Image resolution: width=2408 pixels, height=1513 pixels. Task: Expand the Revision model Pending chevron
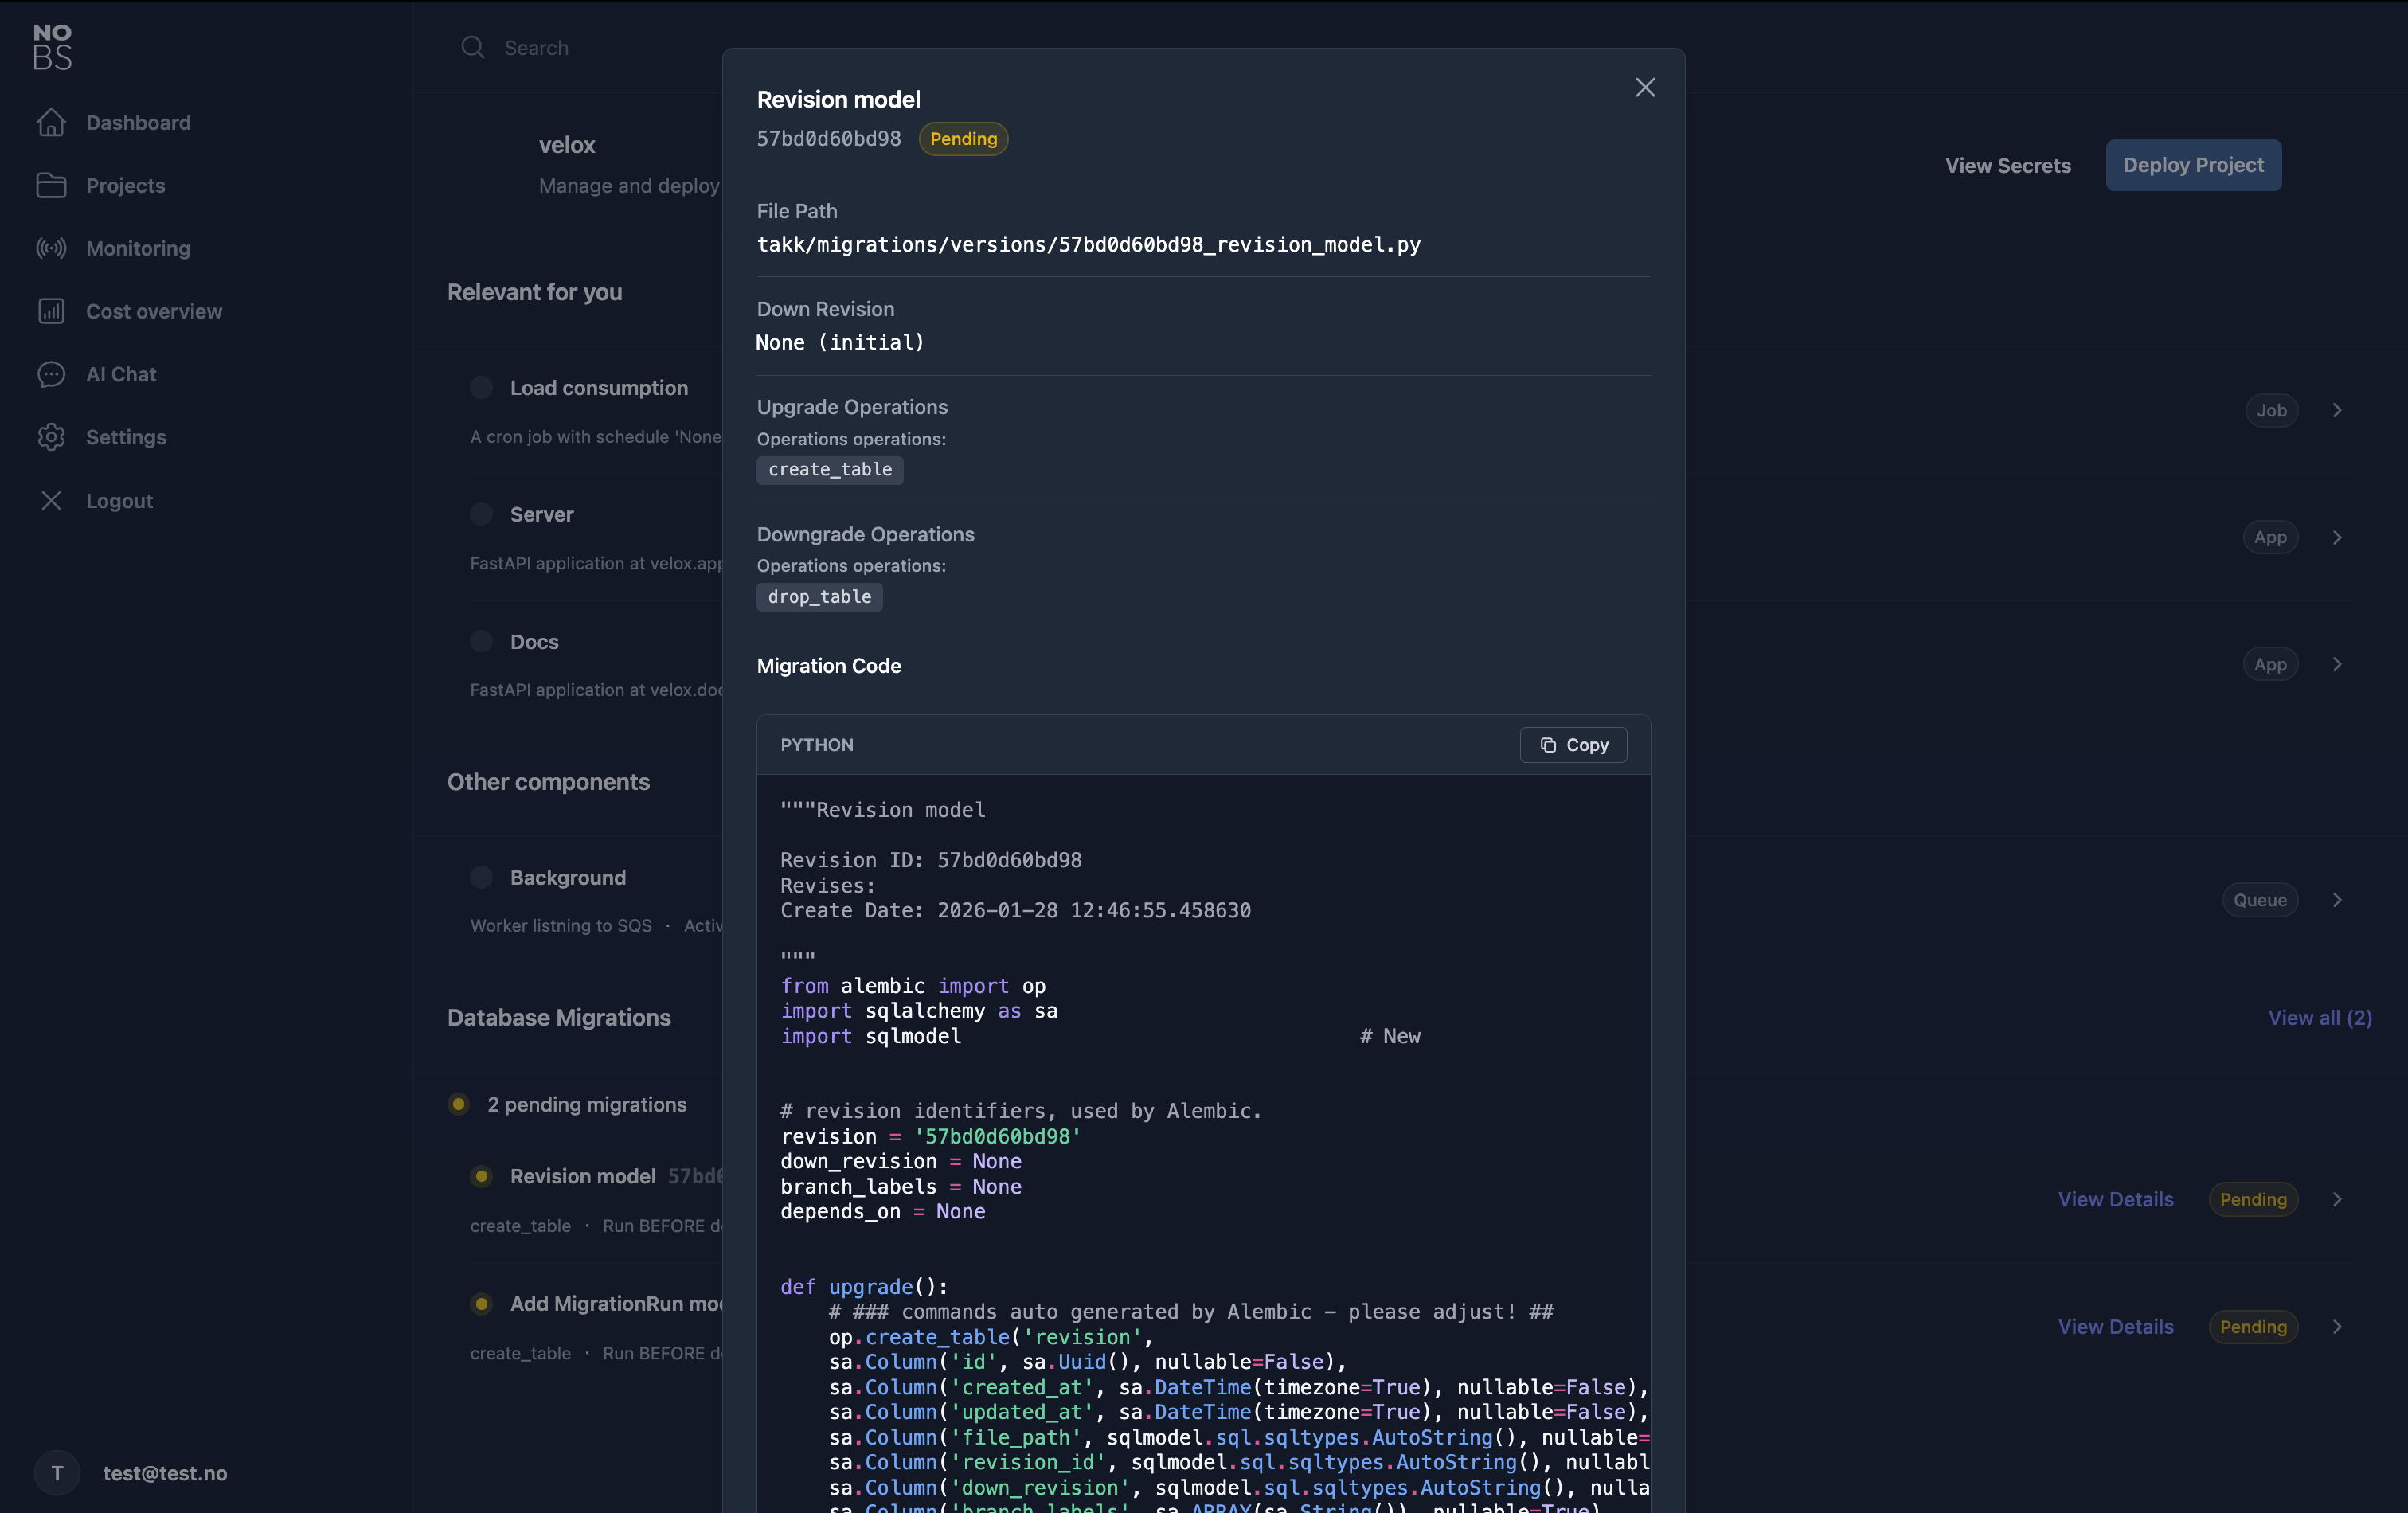(2337, 1199)
